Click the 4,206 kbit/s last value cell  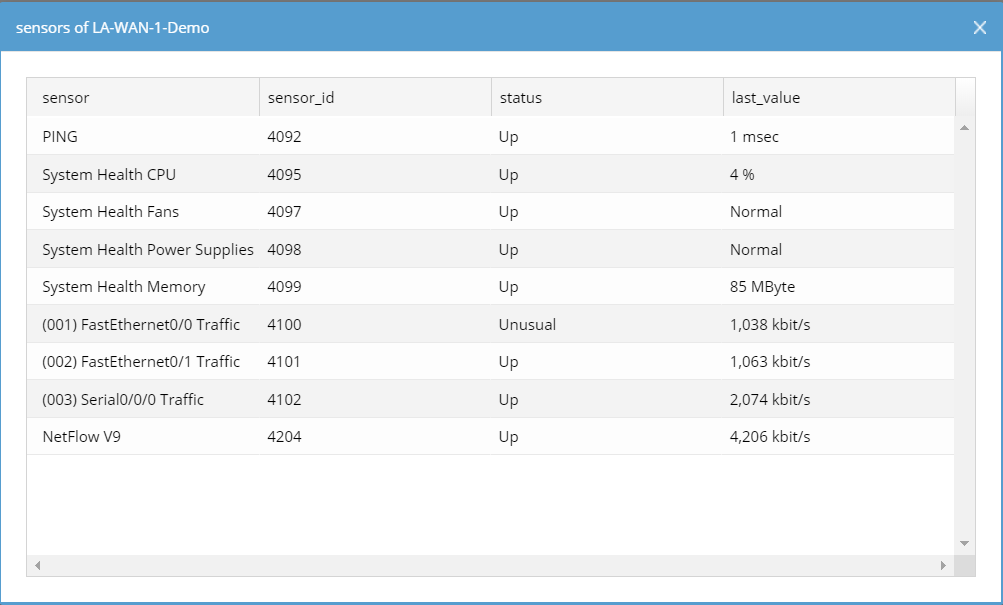(770, 437)
